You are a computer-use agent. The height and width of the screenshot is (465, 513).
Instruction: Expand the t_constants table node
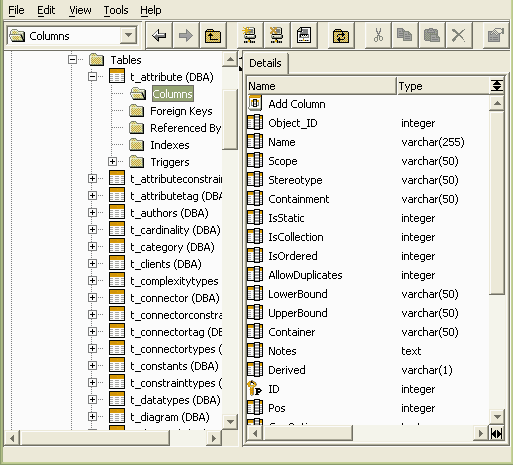(92, 366)
